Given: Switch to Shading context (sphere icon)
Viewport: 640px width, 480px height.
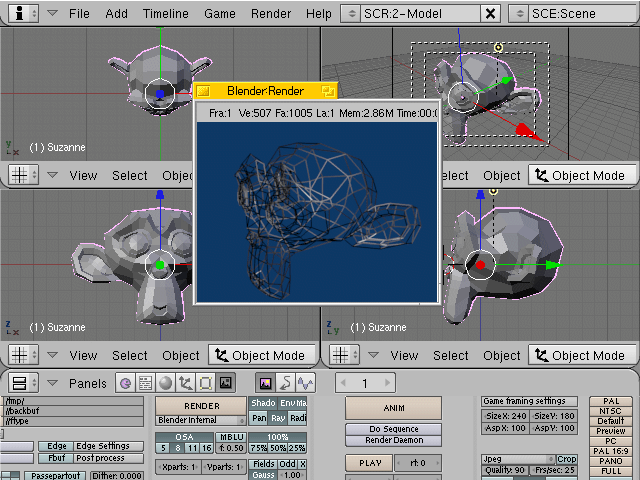Looking at the screenshot, I should coord(165,383).
